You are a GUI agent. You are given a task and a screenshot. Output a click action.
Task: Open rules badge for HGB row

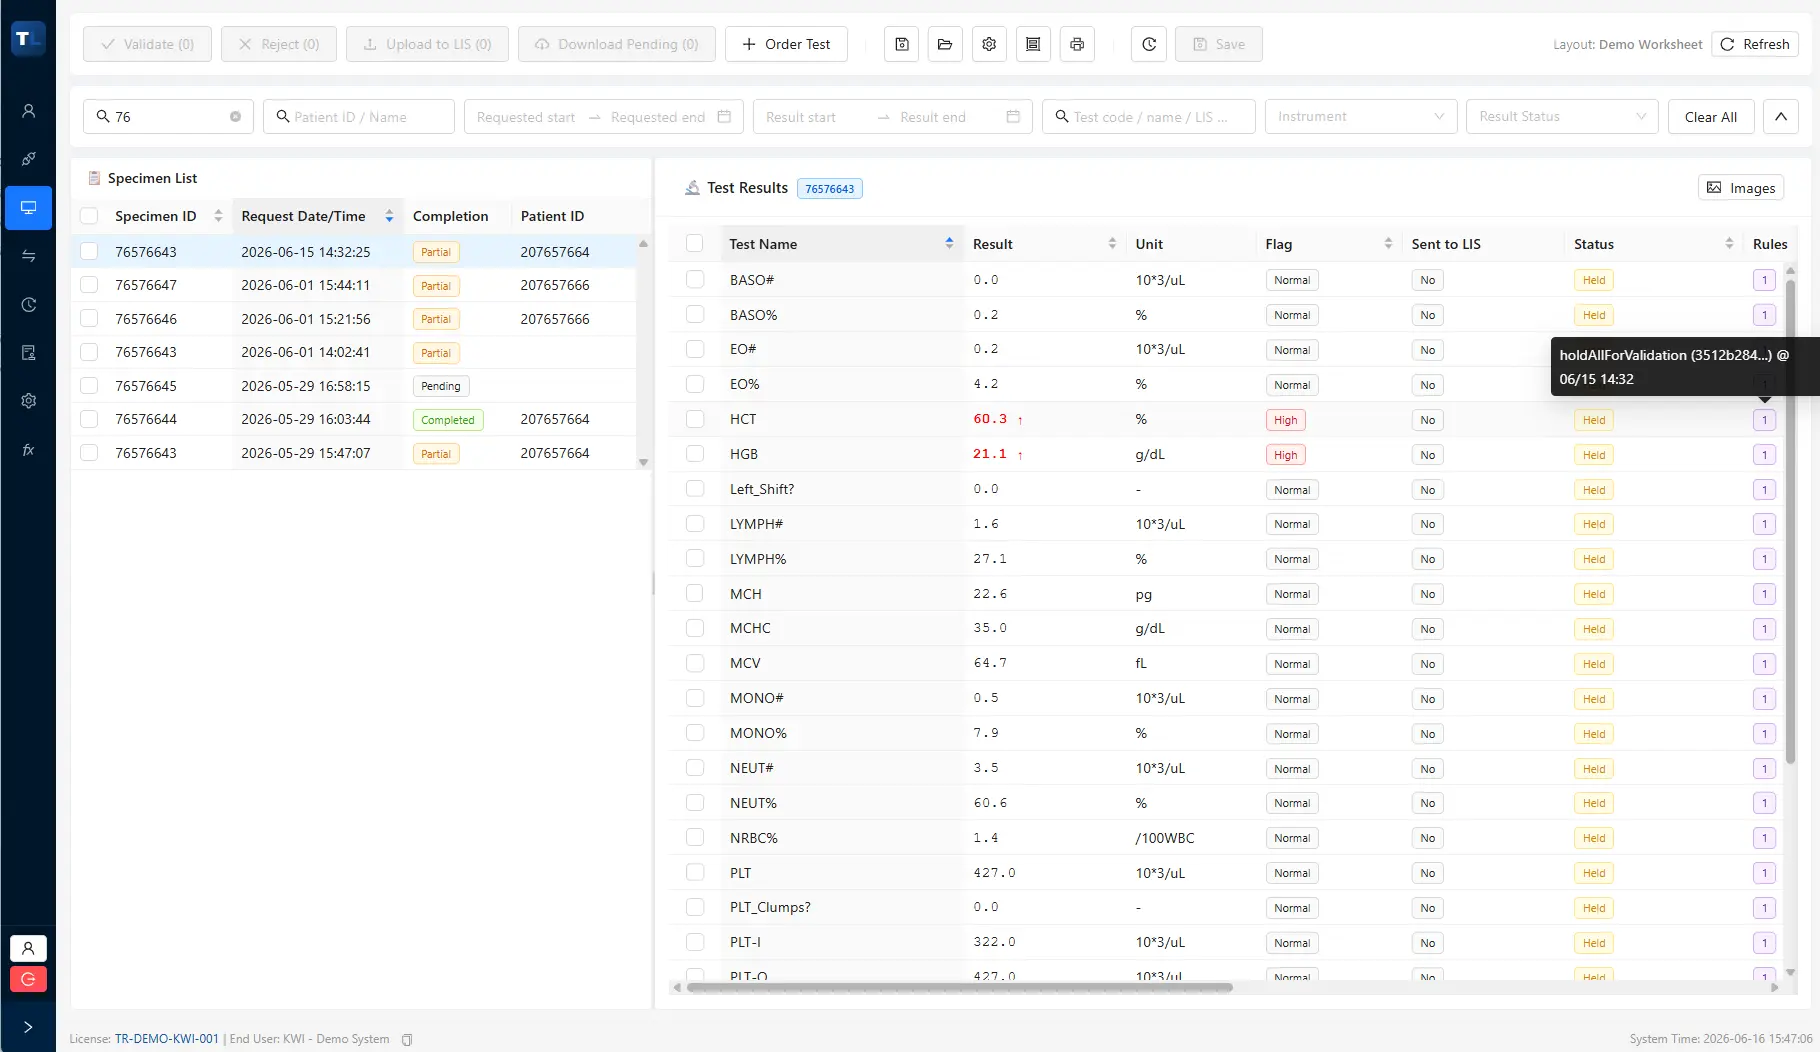(x=1764, y=455)
